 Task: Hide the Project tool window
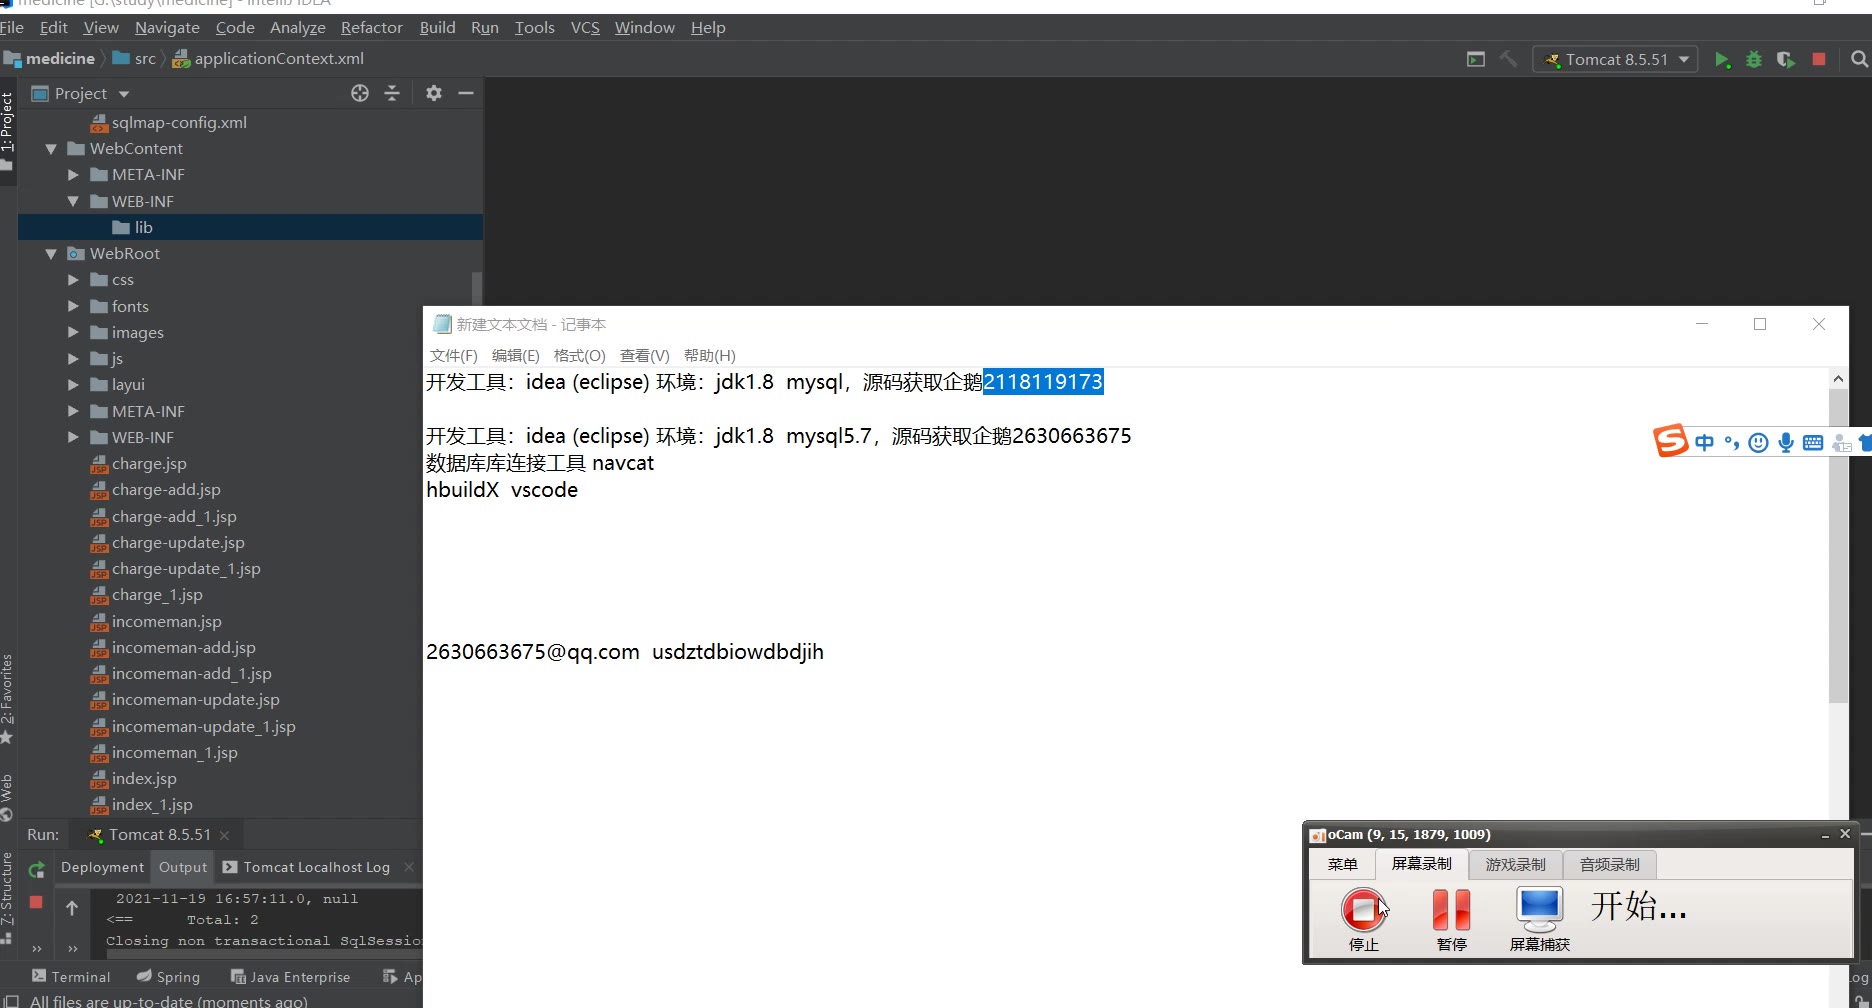[x=466, y=93]
